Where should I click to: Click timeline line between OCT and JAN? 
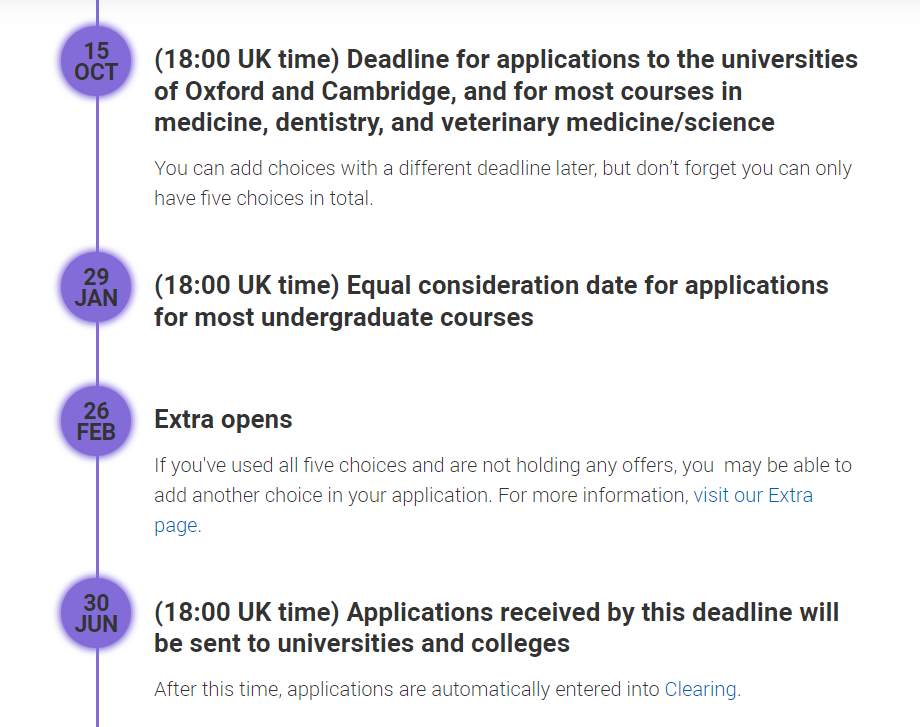point(97,174)
